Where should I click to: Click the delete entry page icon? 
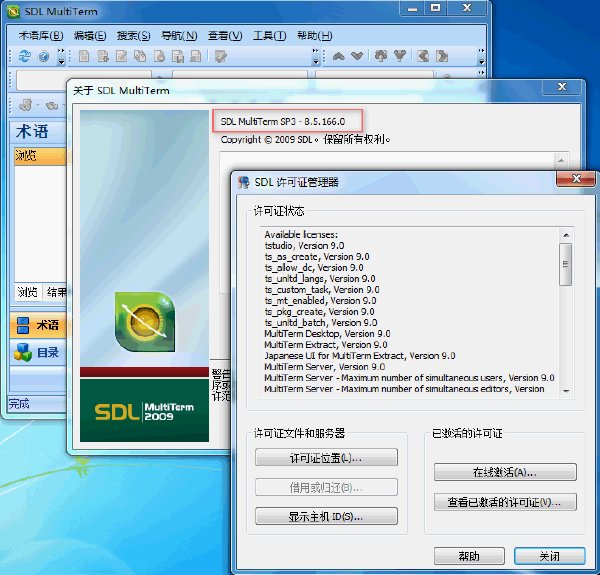click(159, 56)
